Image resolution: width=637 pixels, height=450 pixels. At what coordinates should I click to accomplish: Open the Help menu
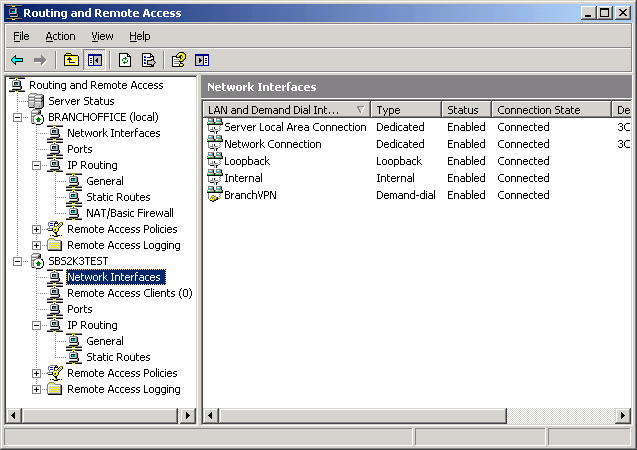(x=140, y=36)
